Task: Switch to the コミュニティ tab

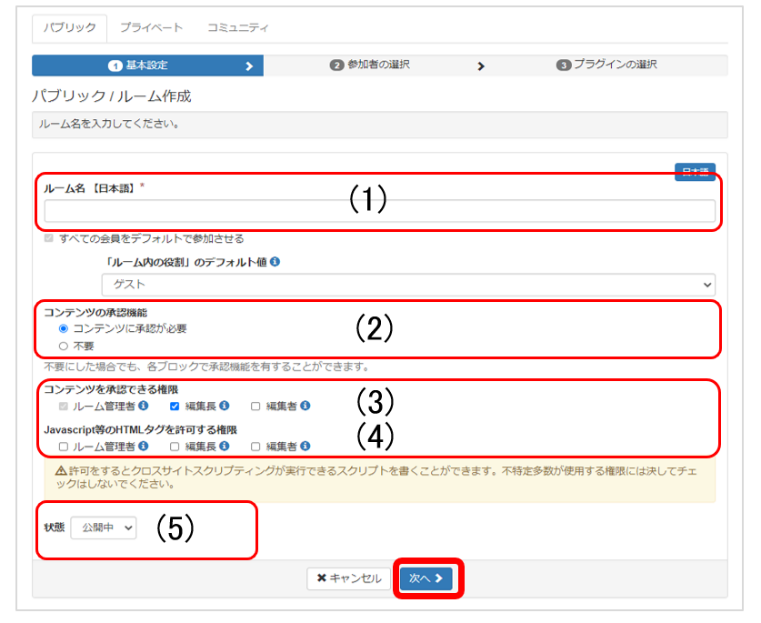Action: click(236, 28)
